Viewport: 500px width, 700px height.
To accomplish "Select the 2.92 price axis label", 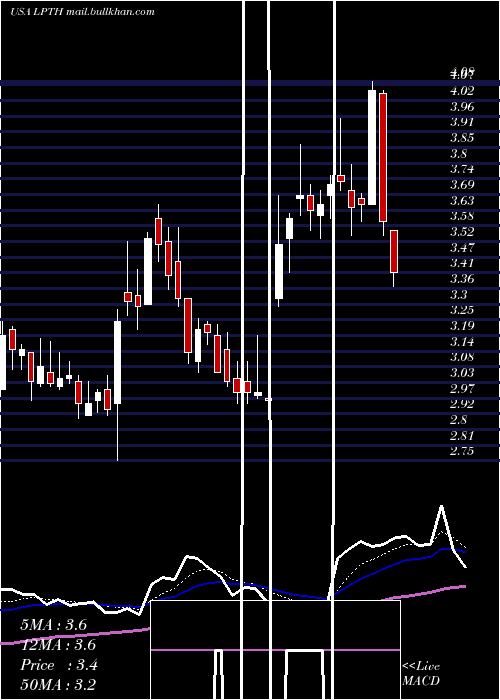I will [462, 404].
